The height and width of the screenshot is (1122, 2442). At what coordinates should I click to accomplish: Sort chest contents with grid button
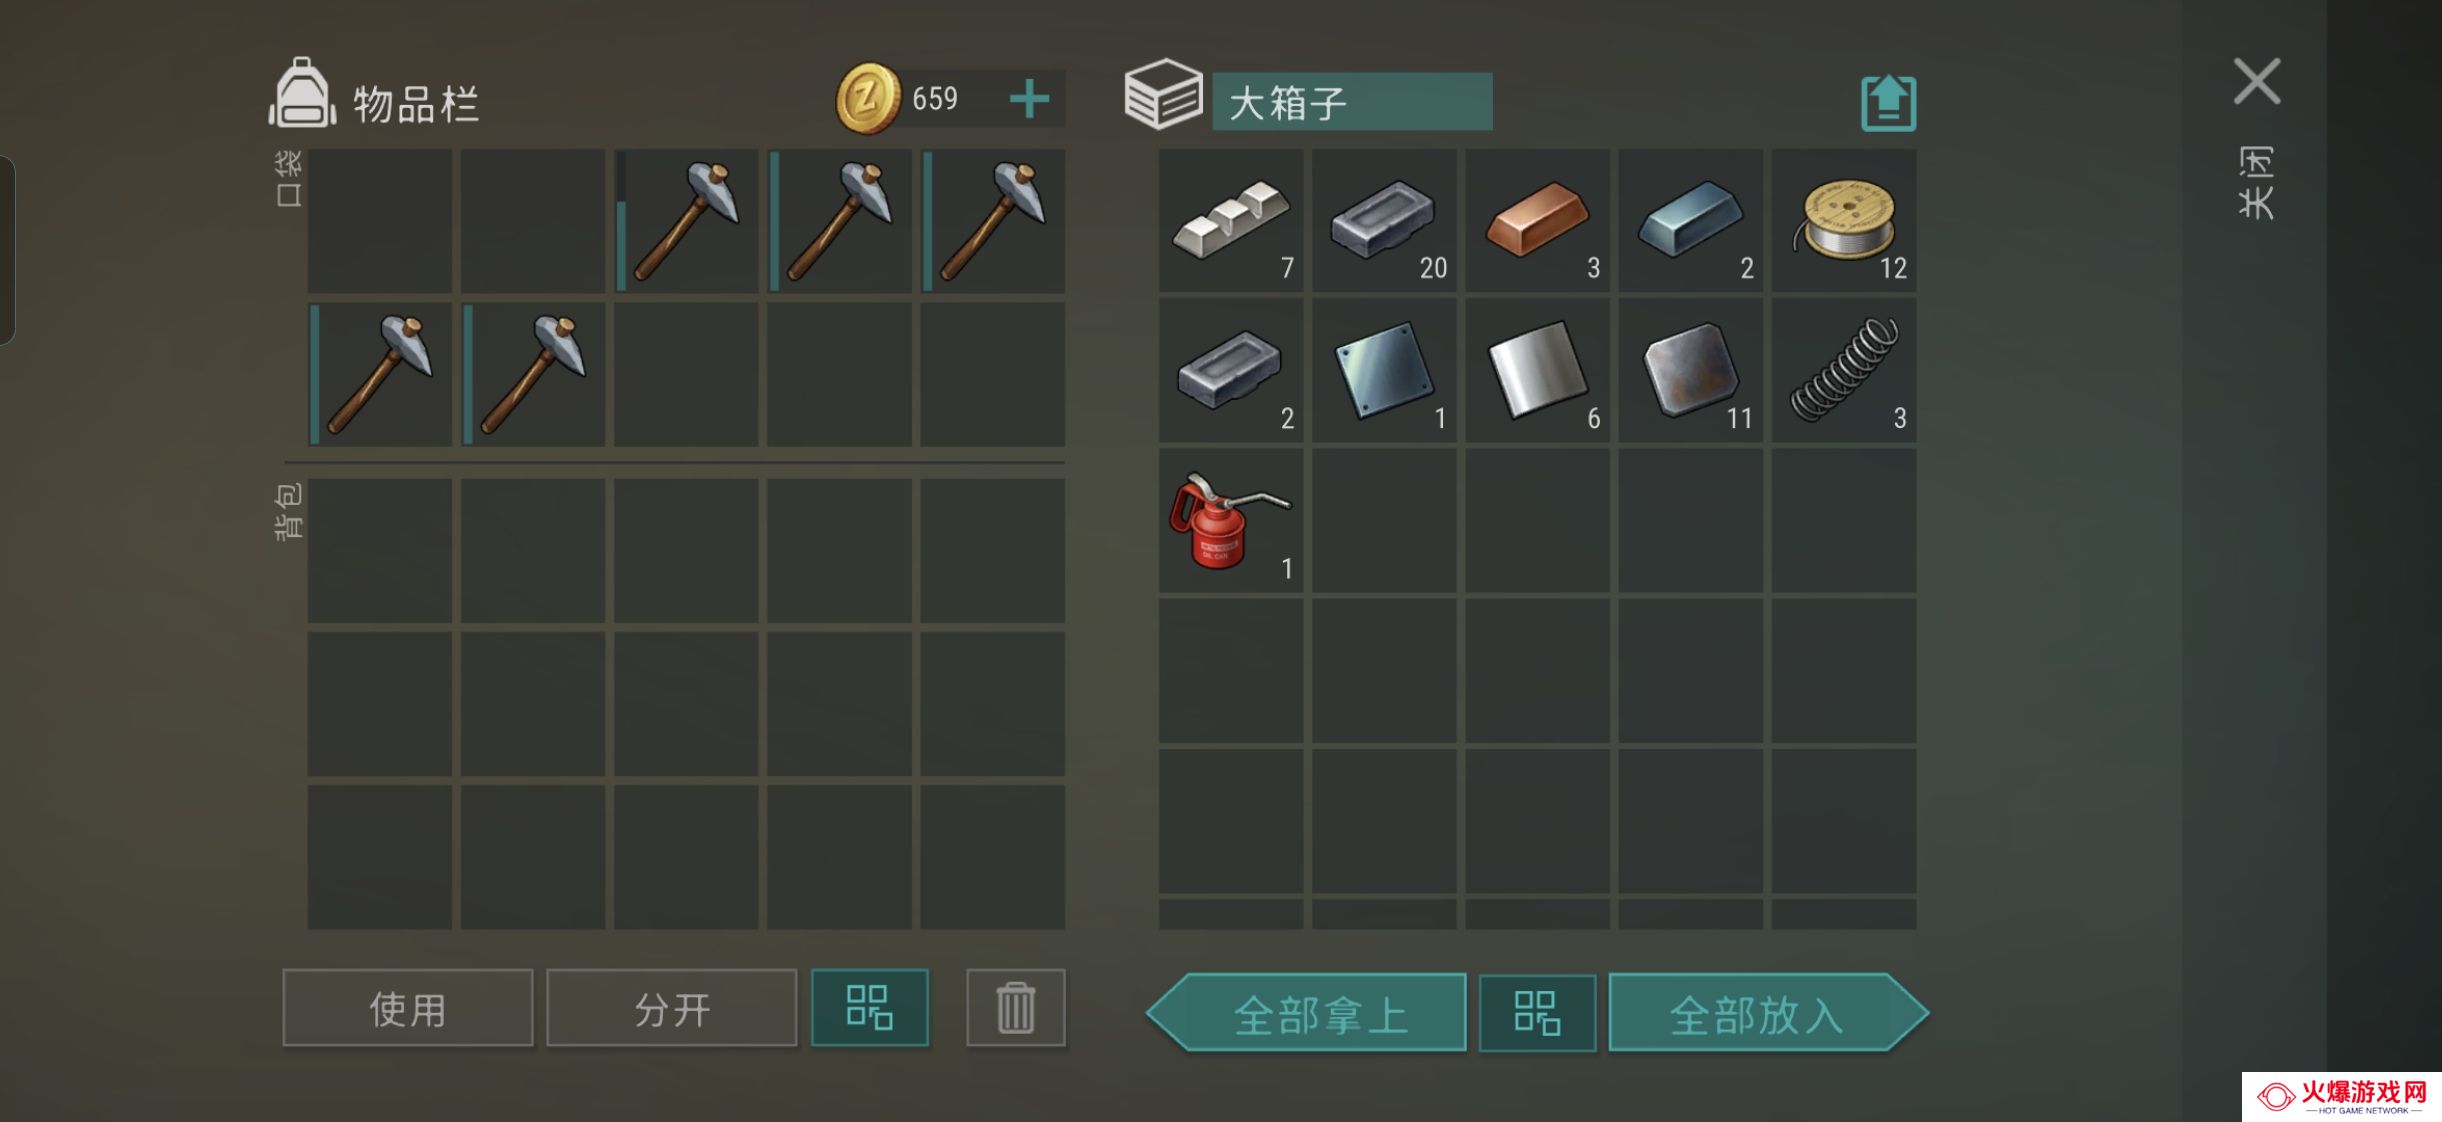(x=1537, y=1012)
